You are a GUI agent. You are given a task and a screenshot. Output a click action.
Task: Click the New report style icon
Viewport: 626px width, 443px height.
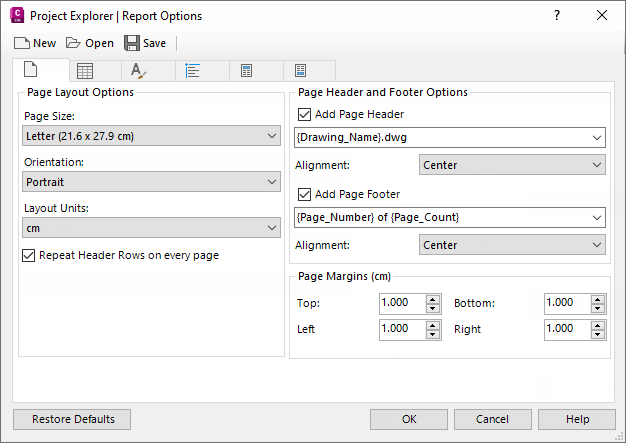(x=22, y=43)
